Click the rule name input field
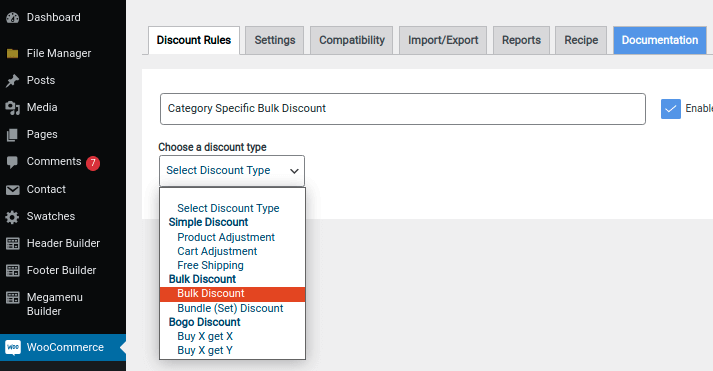 point(403,109)
